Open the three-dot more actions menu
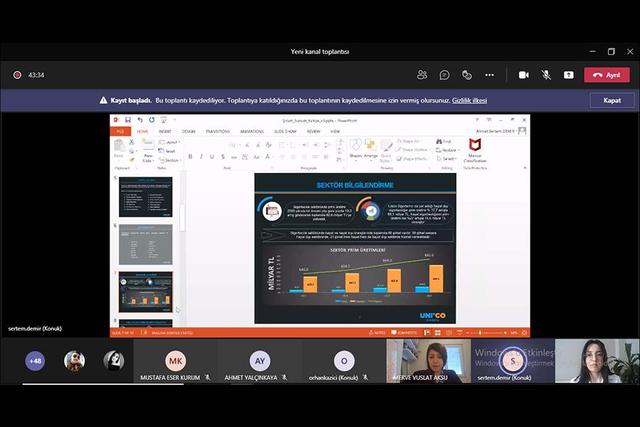 click(489, 74)
